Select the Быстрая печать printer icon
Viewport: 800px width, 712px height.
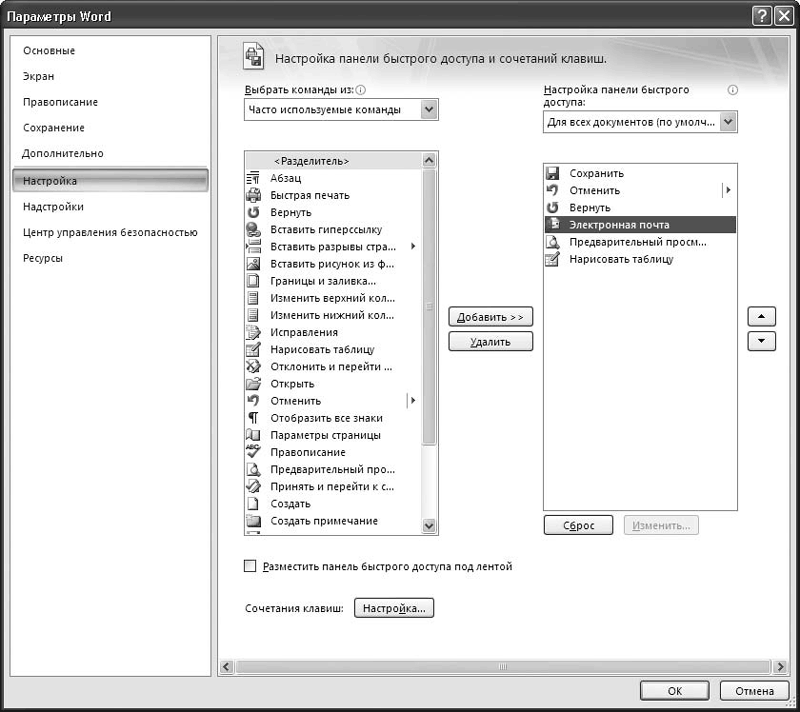point(253,195)
